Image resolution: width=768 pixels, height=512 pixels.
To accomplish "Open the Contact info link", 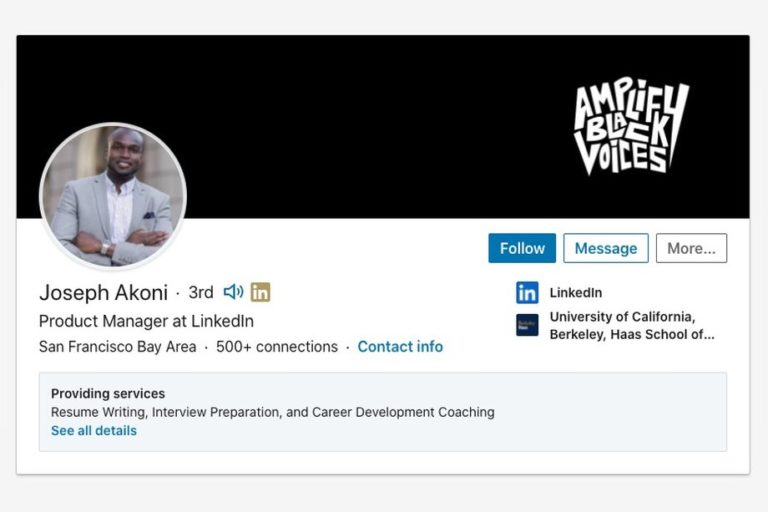I will click(400, 347).
